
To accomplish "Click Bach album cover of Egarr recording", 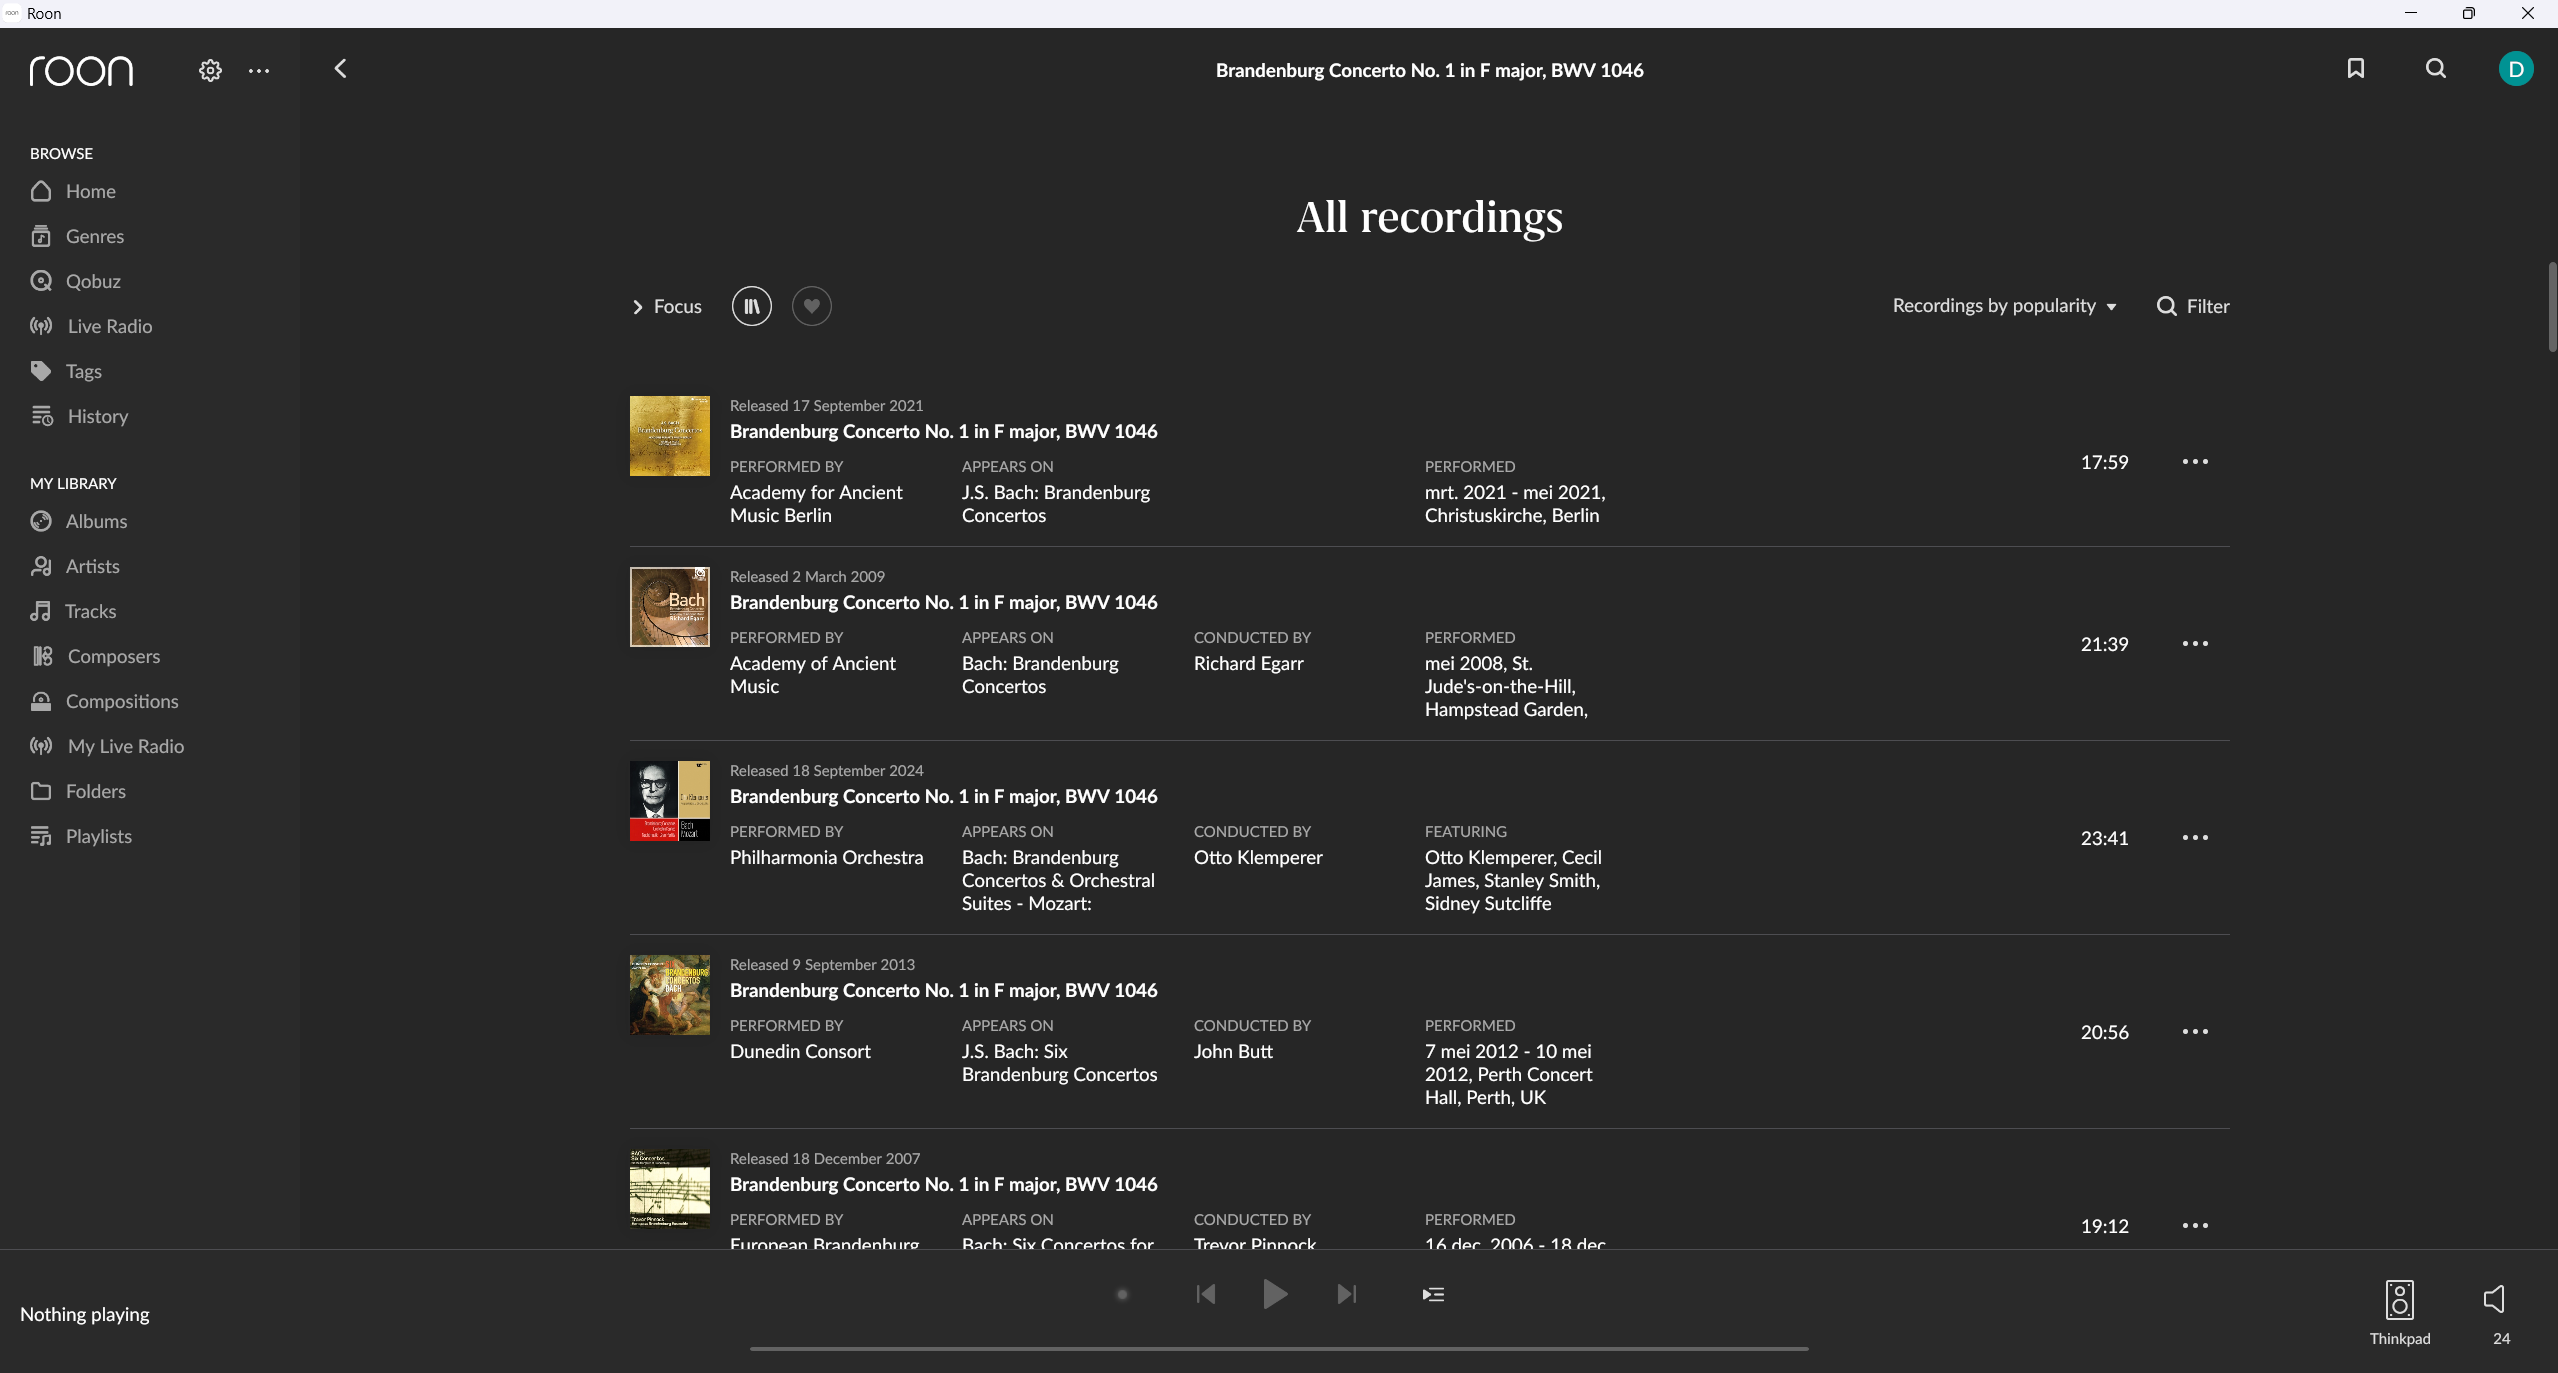I will [670, 607].
